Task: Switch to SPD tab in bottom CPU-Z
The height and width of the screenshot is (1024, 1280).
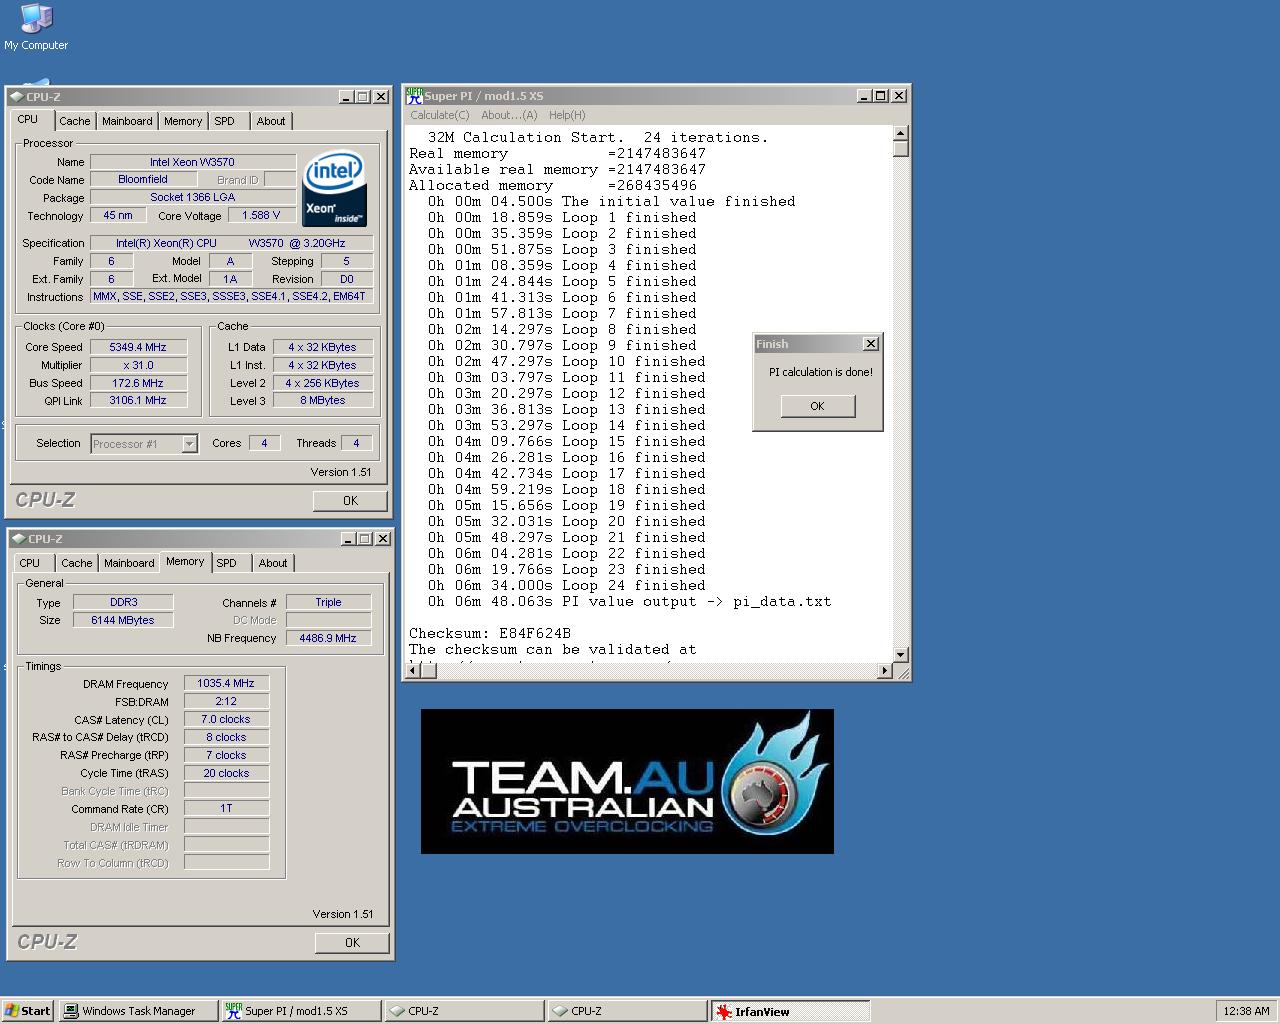Action: pos(227,563)
